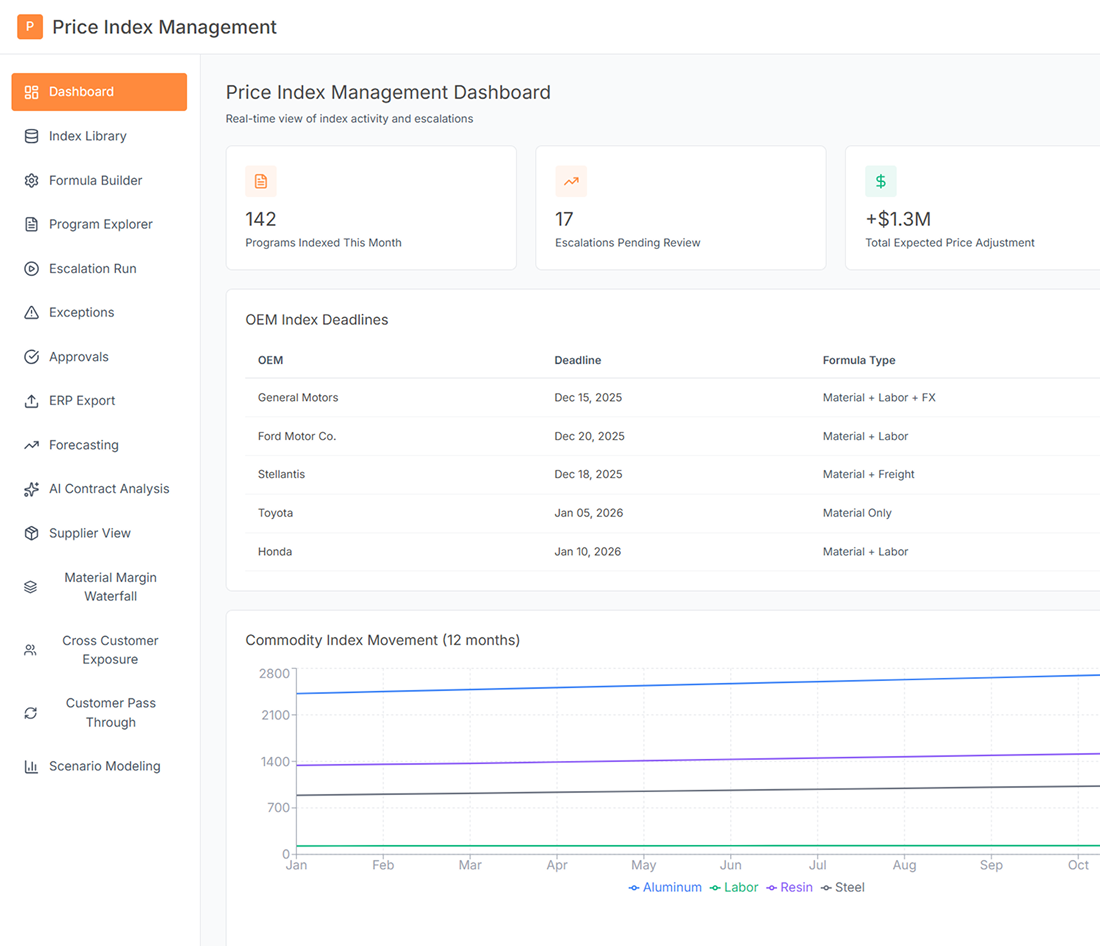Select the Ford Motor Co. row name
This screenshot has height=946, width=1100.
click(297, 437)
